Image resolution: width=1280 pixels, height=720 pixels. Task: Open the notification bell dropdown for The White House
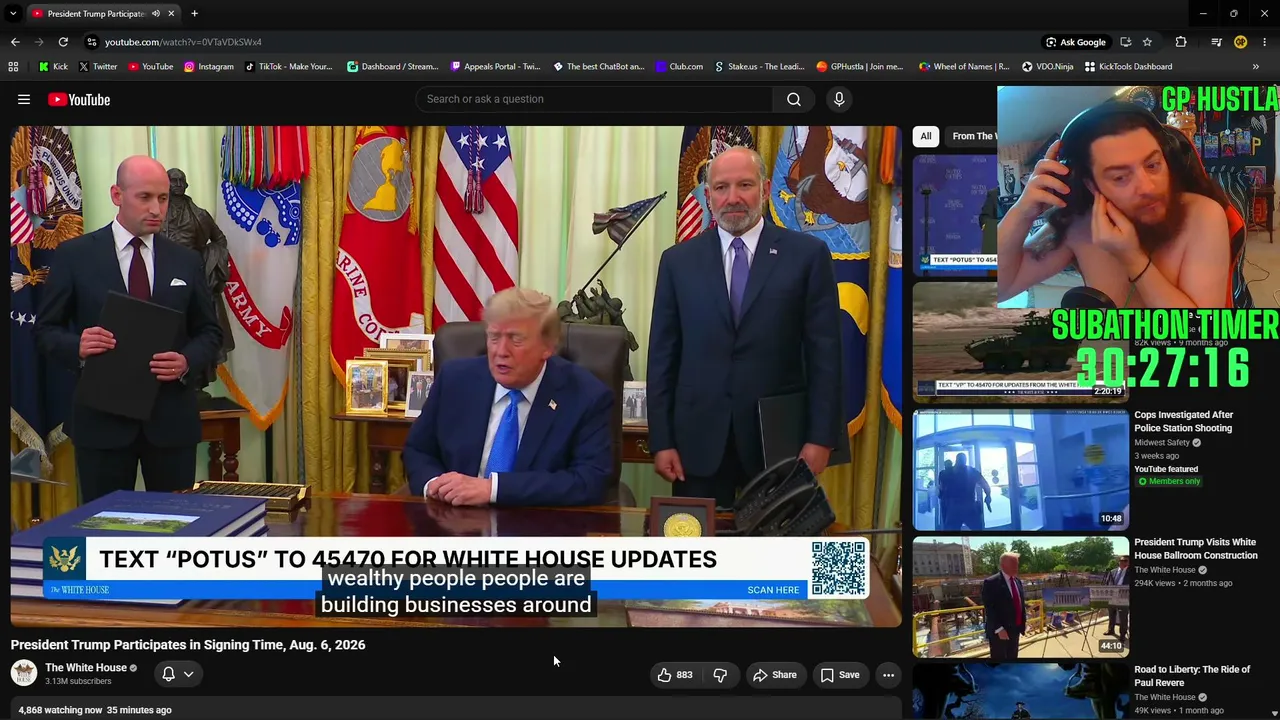178,674
